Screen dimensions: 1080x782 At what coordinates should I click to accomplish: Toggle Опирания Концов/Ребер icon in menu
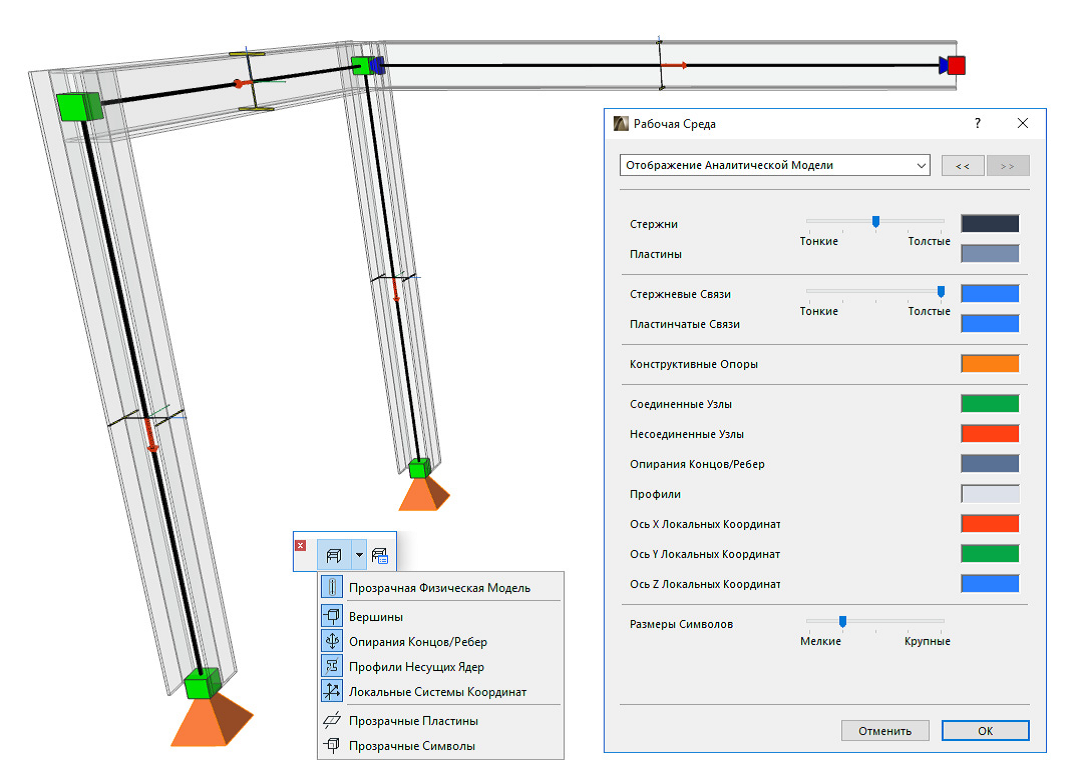[331, 642]
